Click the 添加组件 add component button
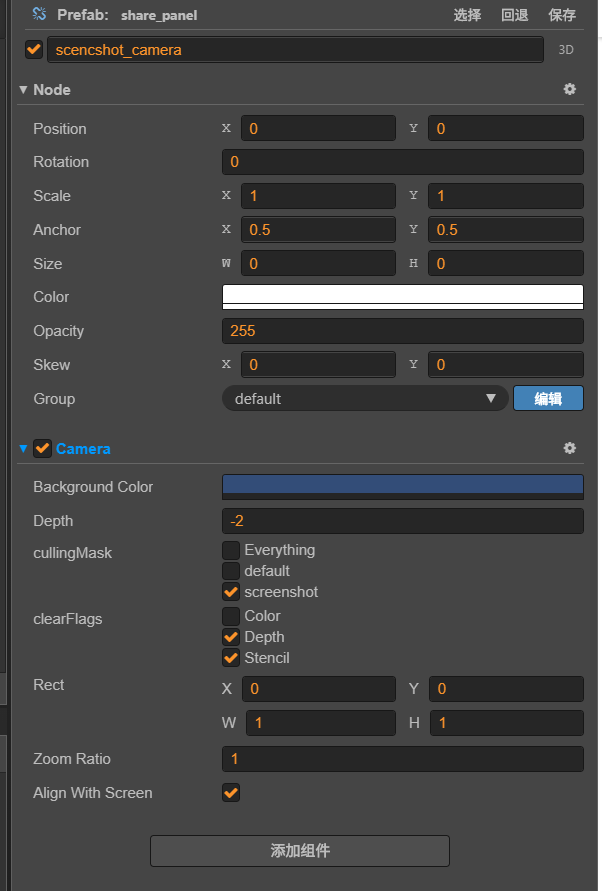 coord(300,851)
